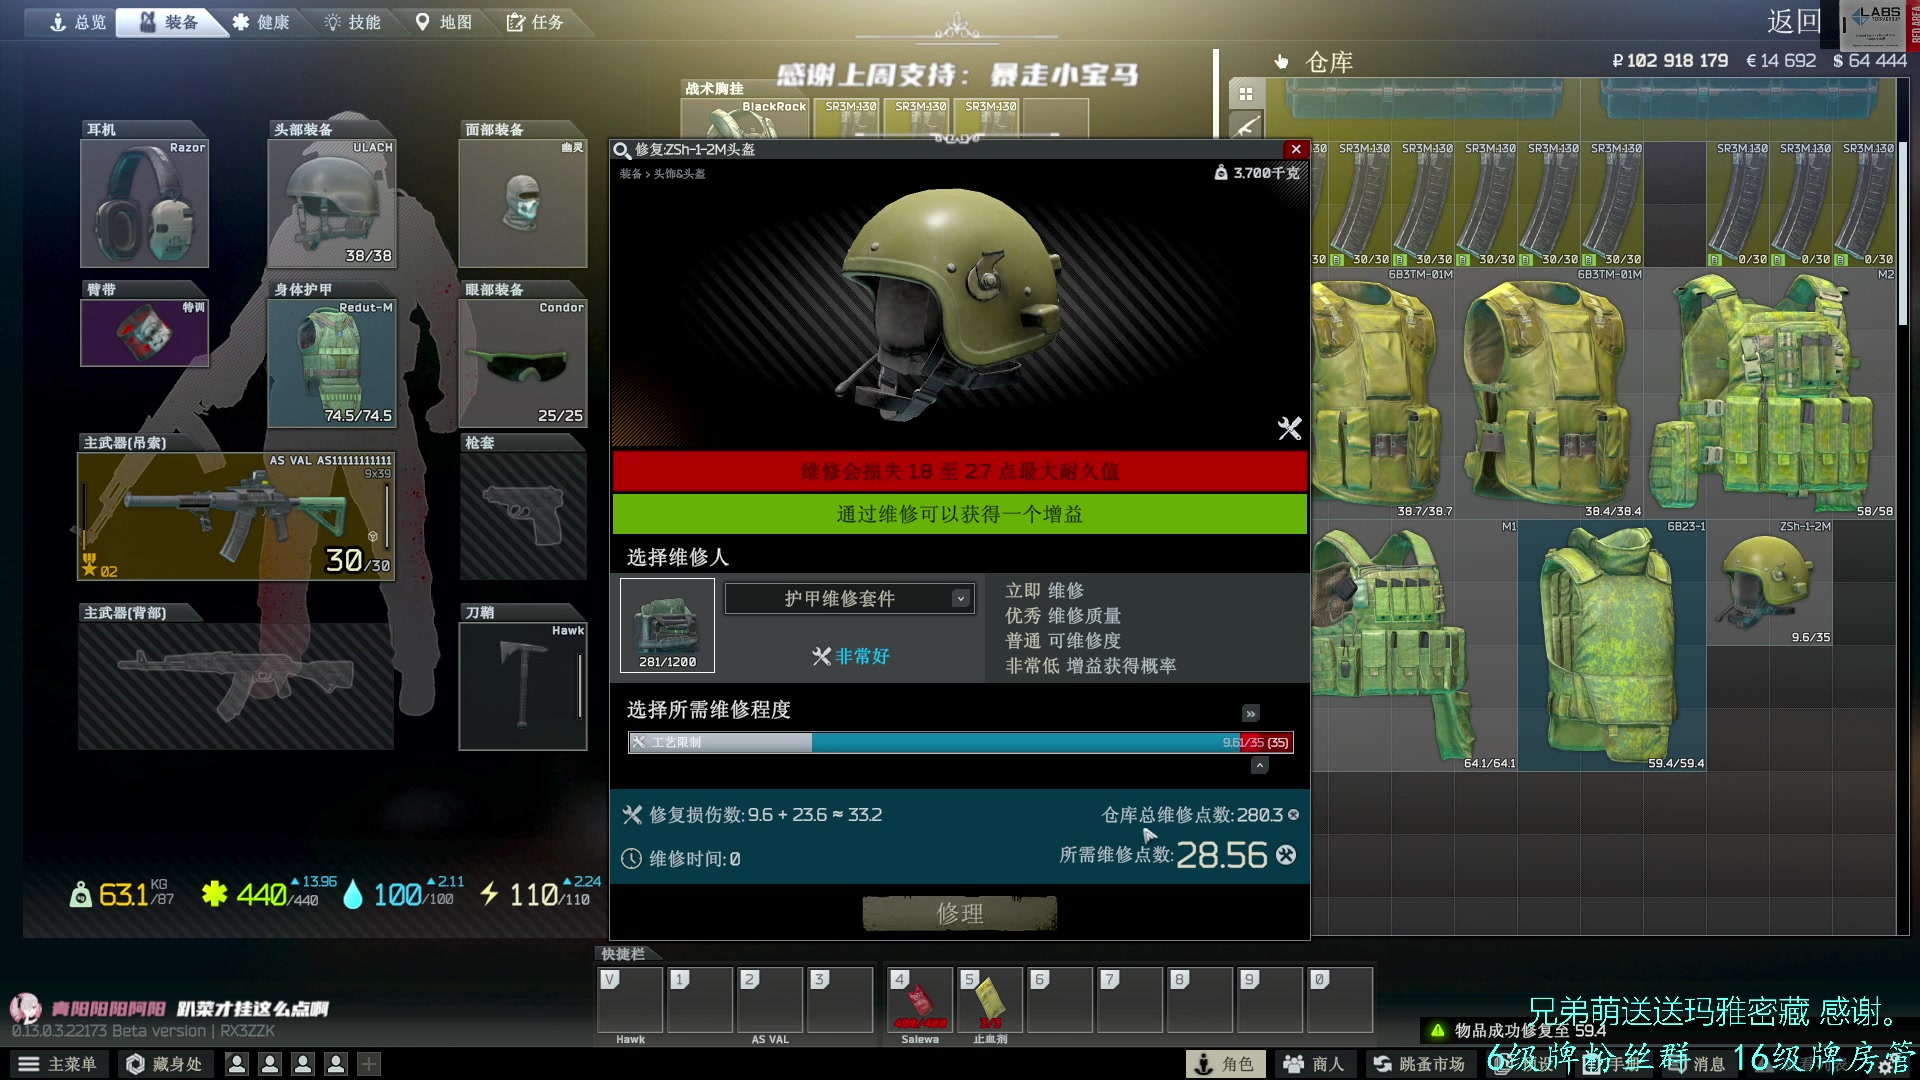Open the 藏身处 hideout
The height and width of the screenshot is (1080, 1920).
pyautogui.click(x=164, y=1064)
